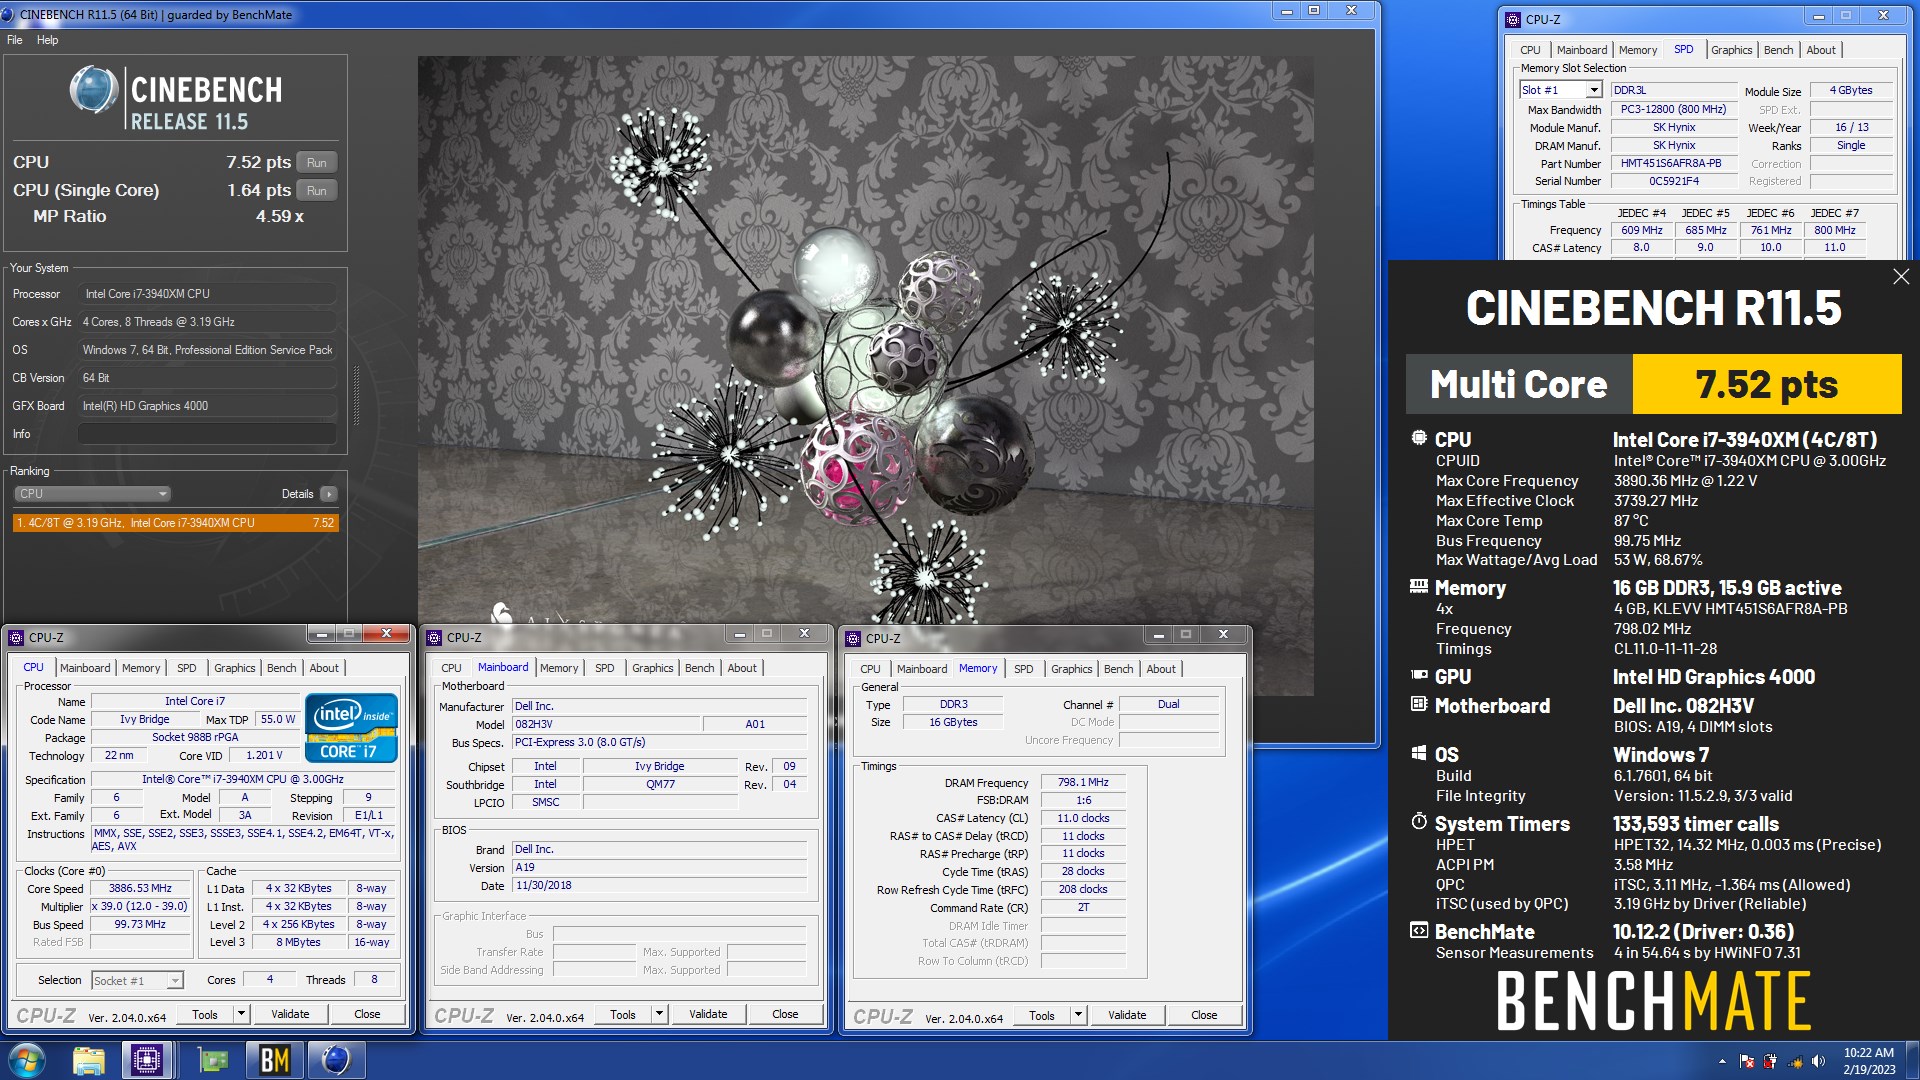The width and height of the screenshot is (1920, 1080).
Task: Close the BenchMate result overlay with X
Action: click(x=1901, y=277)
